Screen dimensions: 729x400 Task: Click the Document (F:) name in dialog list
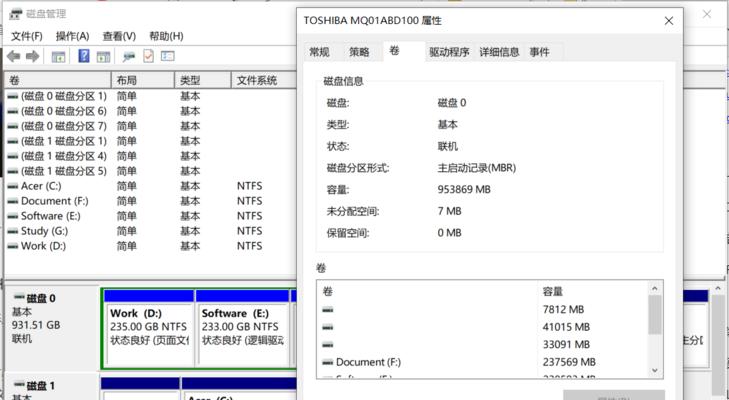click(x=368, y=362)
